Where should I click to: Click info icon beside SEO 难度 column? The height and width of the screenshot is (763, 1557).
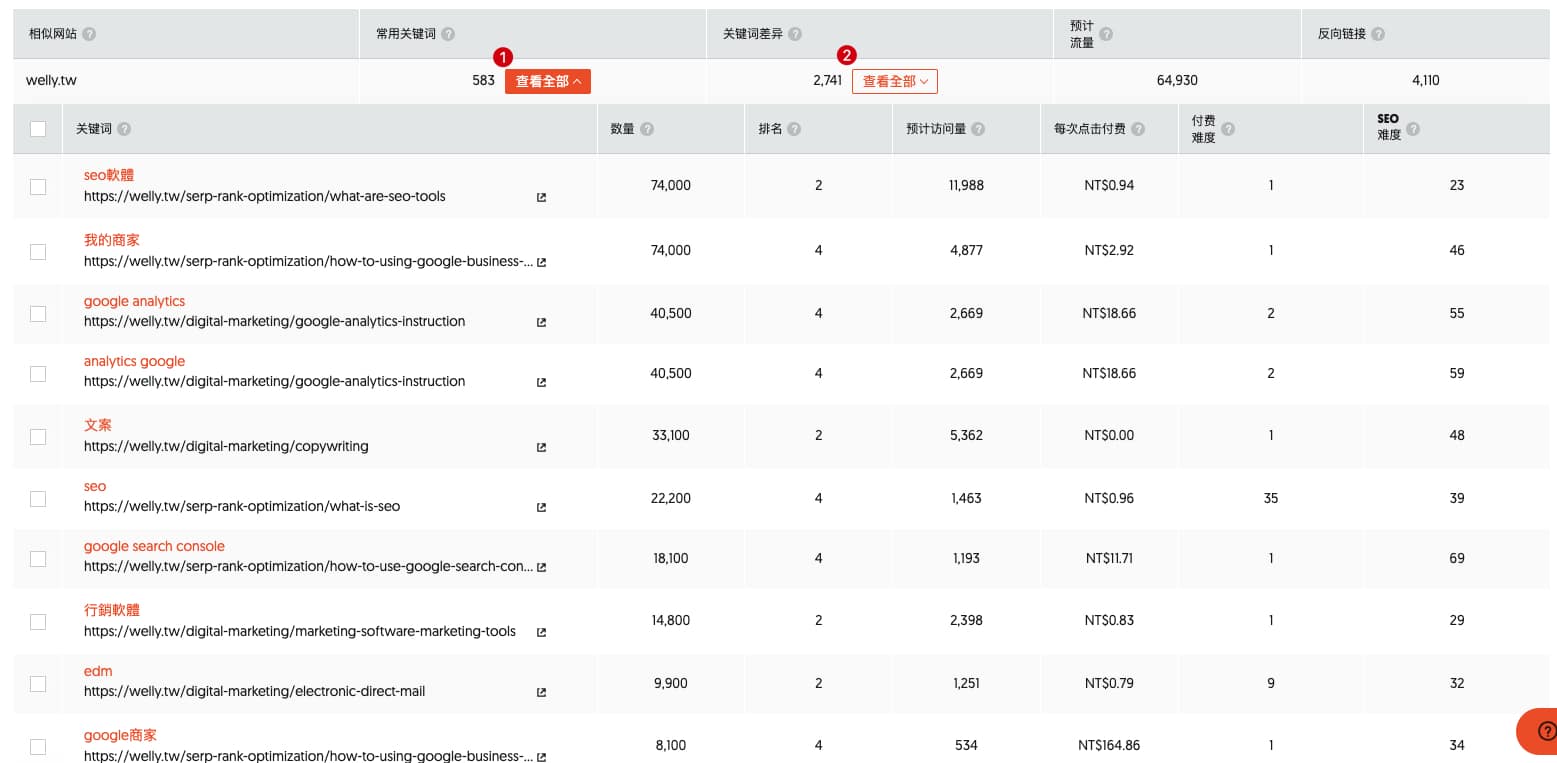(x=1413, y=129)
